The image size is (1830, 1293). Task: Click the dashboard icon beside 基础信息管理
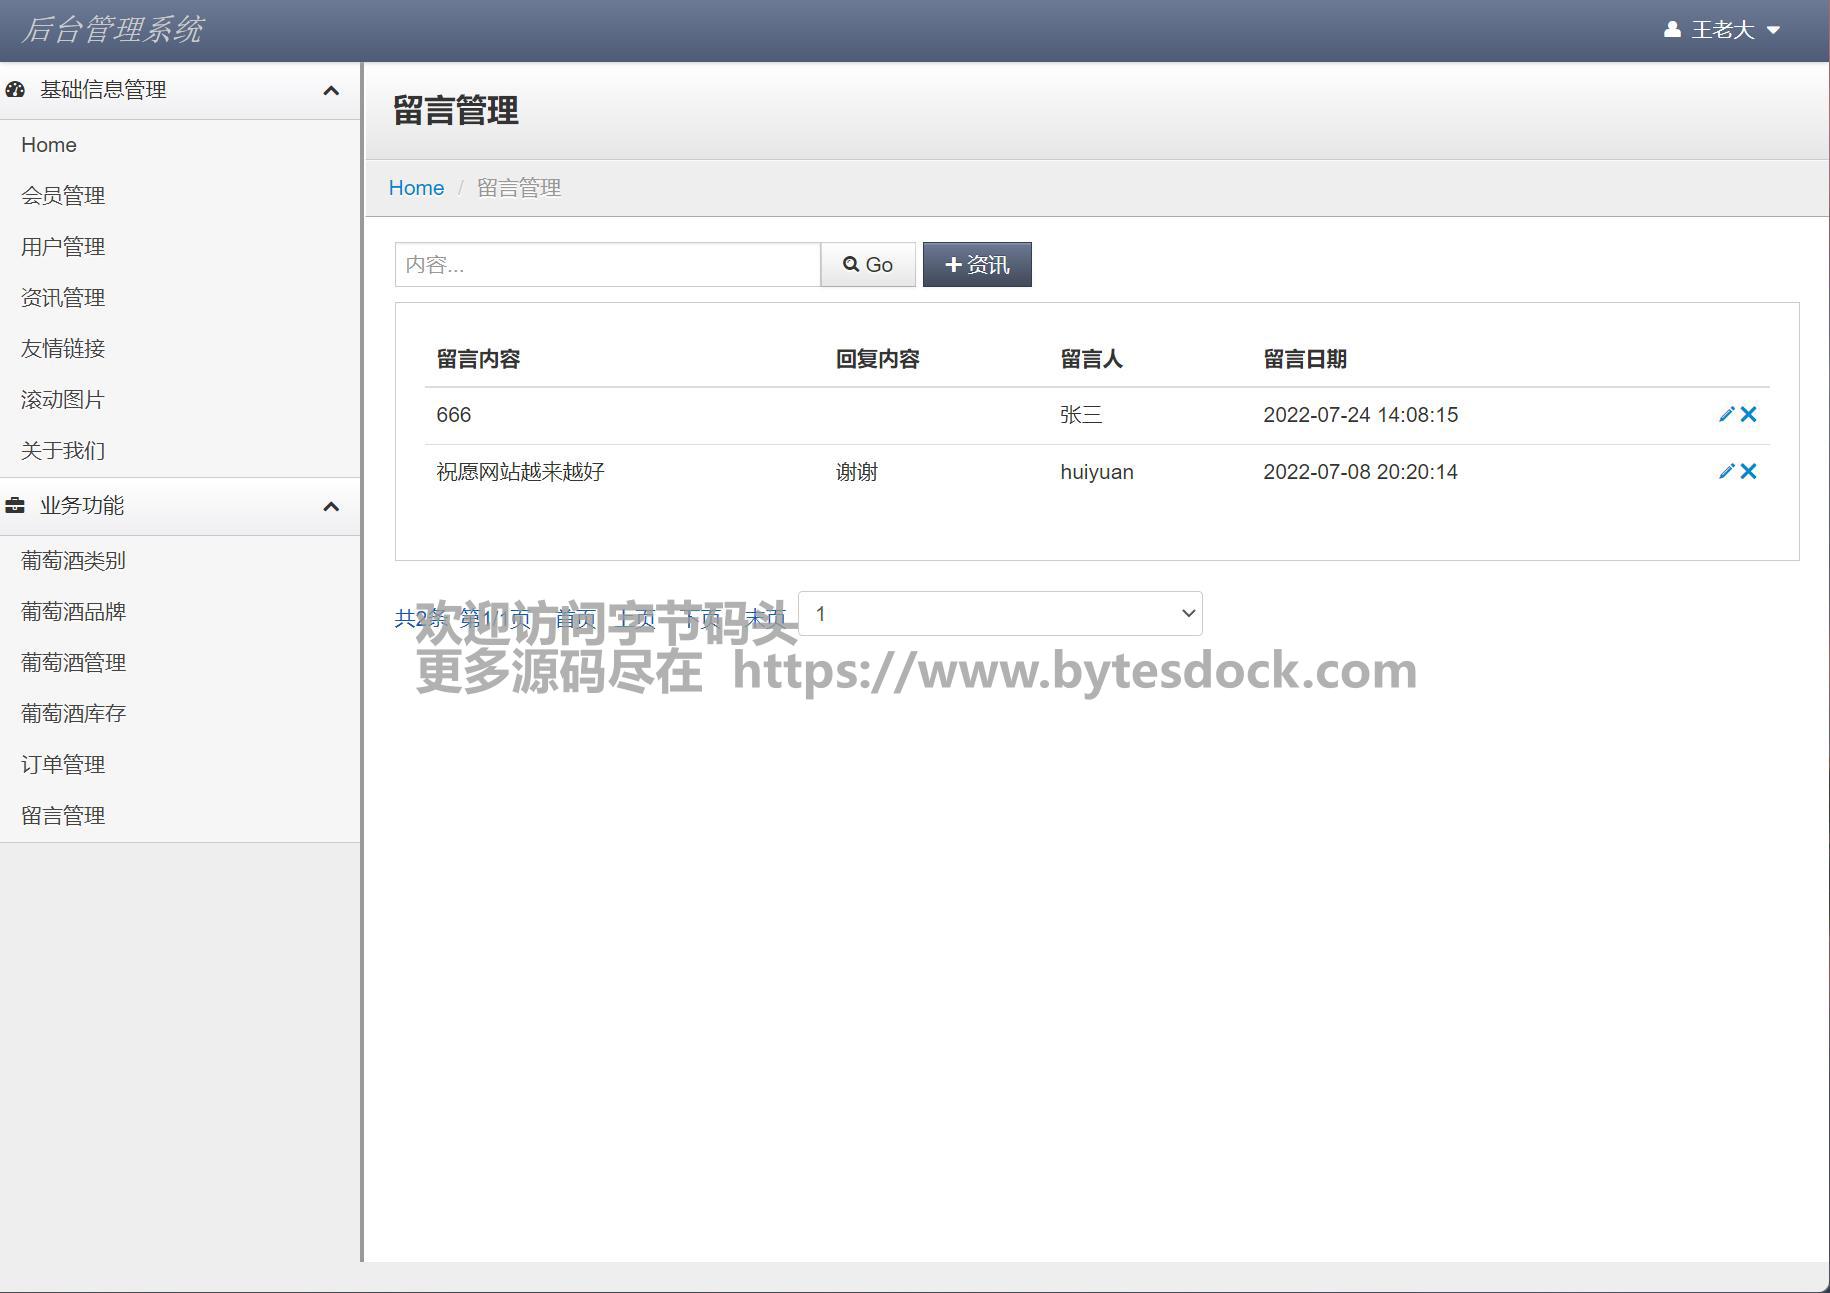coord(15,90)
